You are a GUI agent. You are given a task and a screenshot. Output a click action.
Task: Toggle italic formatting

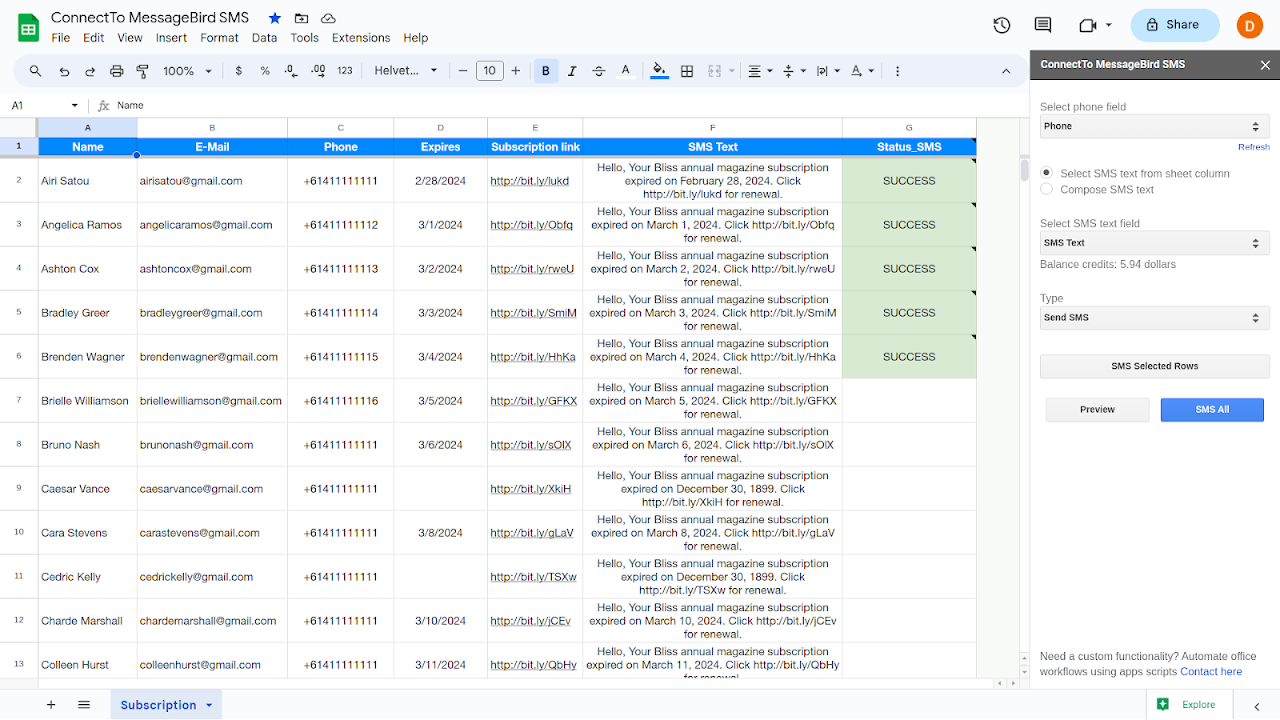click(x=572, y=71)
